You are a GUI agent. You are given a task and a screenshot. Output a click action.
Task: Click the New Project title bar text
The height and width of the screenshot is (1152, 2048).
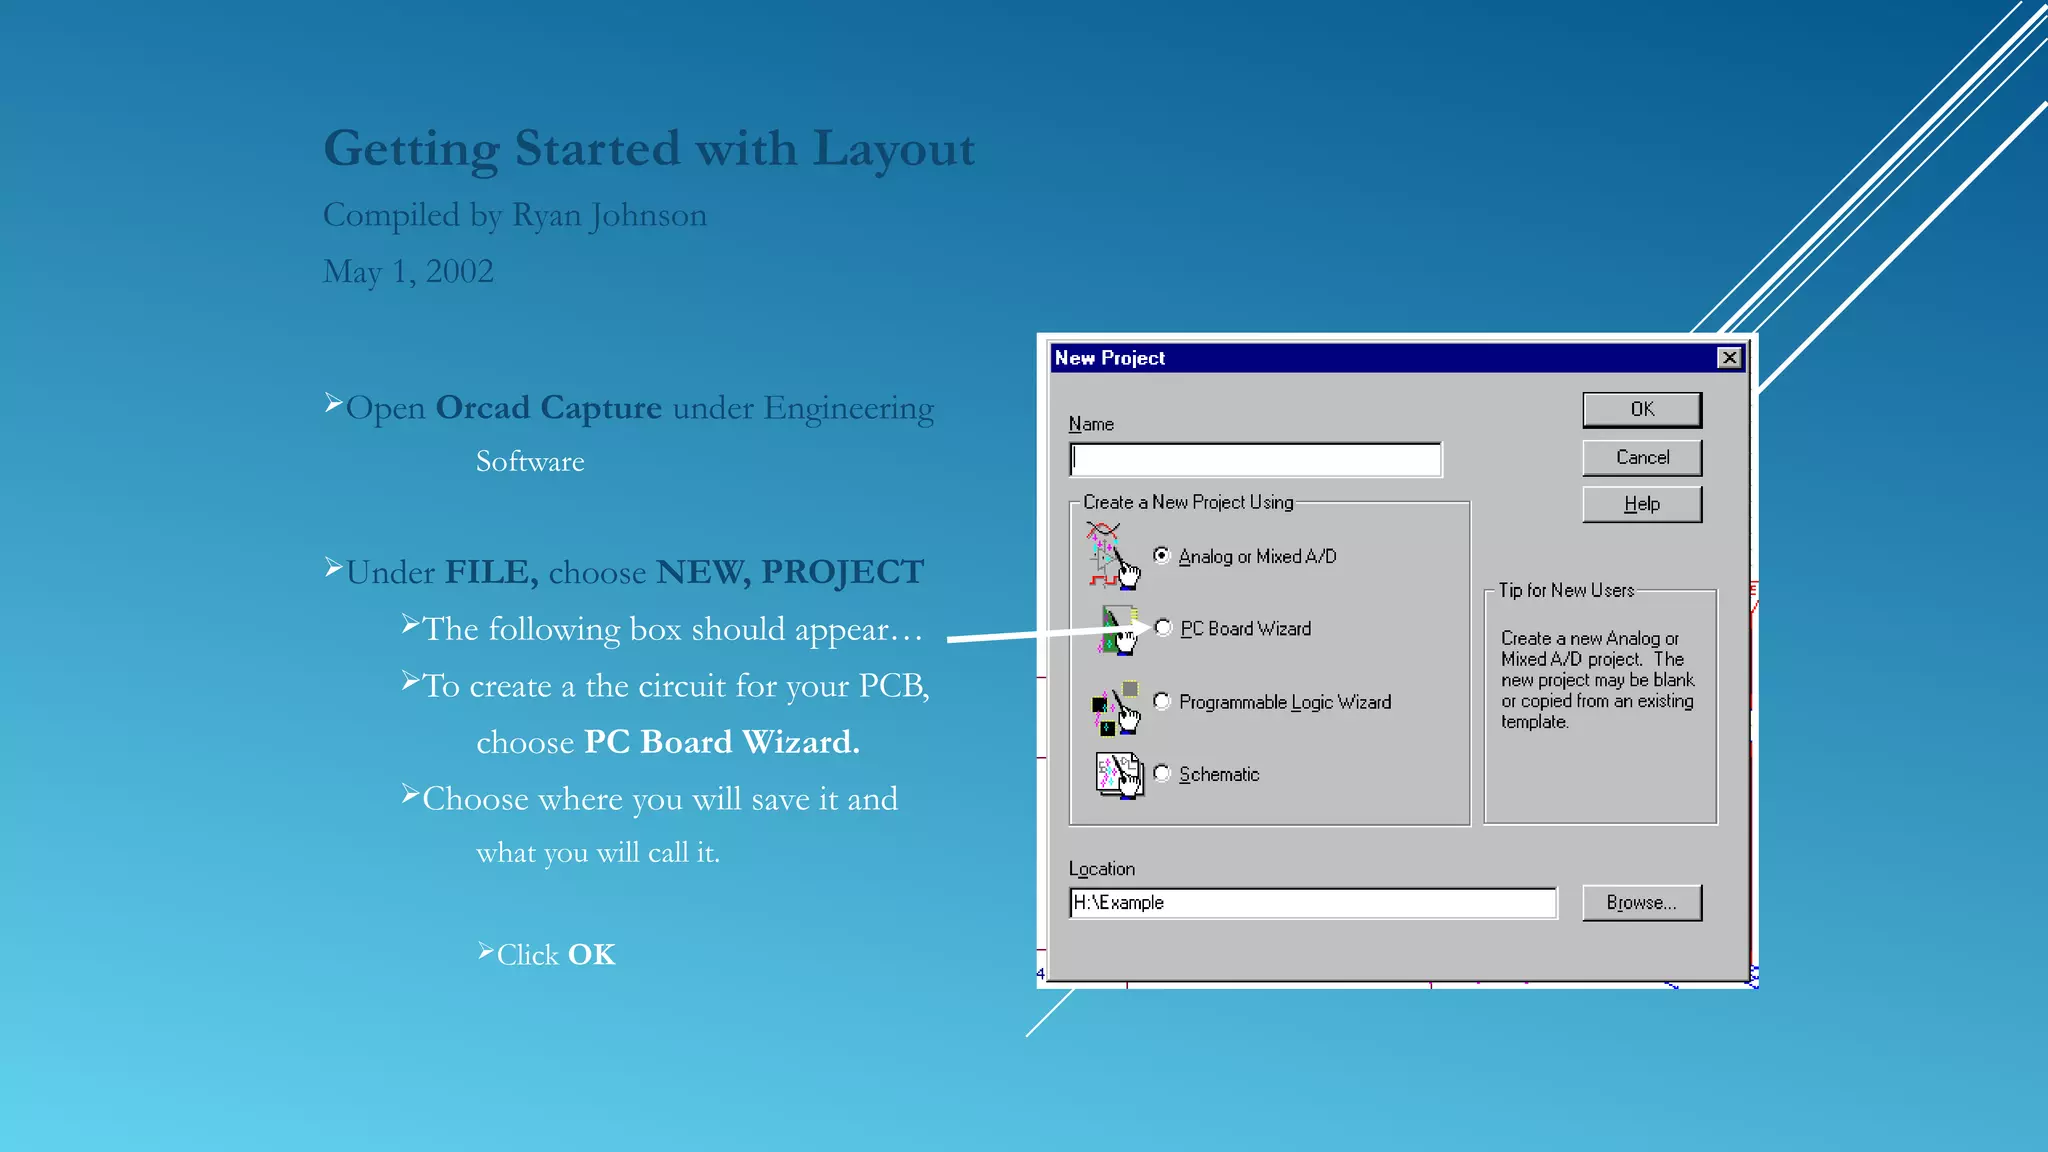(1110, 358)
